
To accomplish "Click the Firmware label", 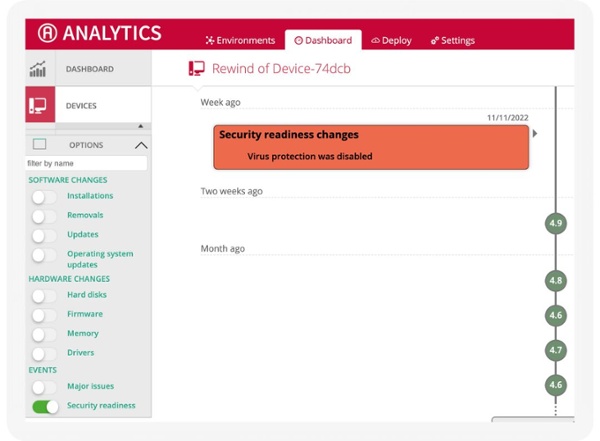I will pyautogui.click(x=85, y=314).
